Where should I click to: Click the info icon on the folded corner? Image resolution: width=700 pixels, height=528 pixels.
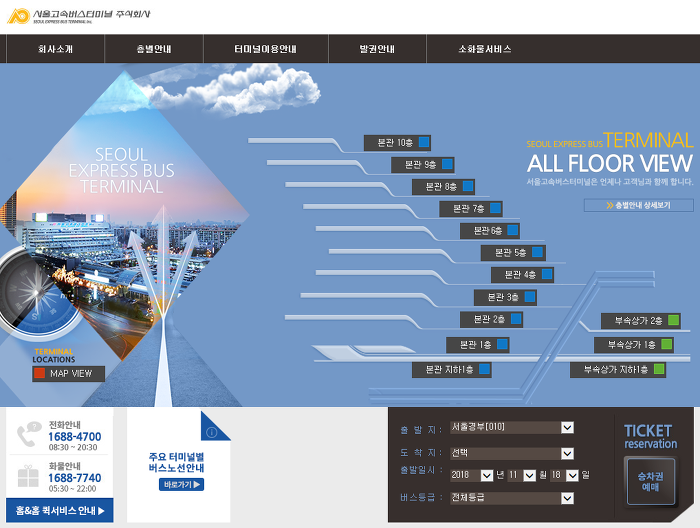[x=212, y=432]
